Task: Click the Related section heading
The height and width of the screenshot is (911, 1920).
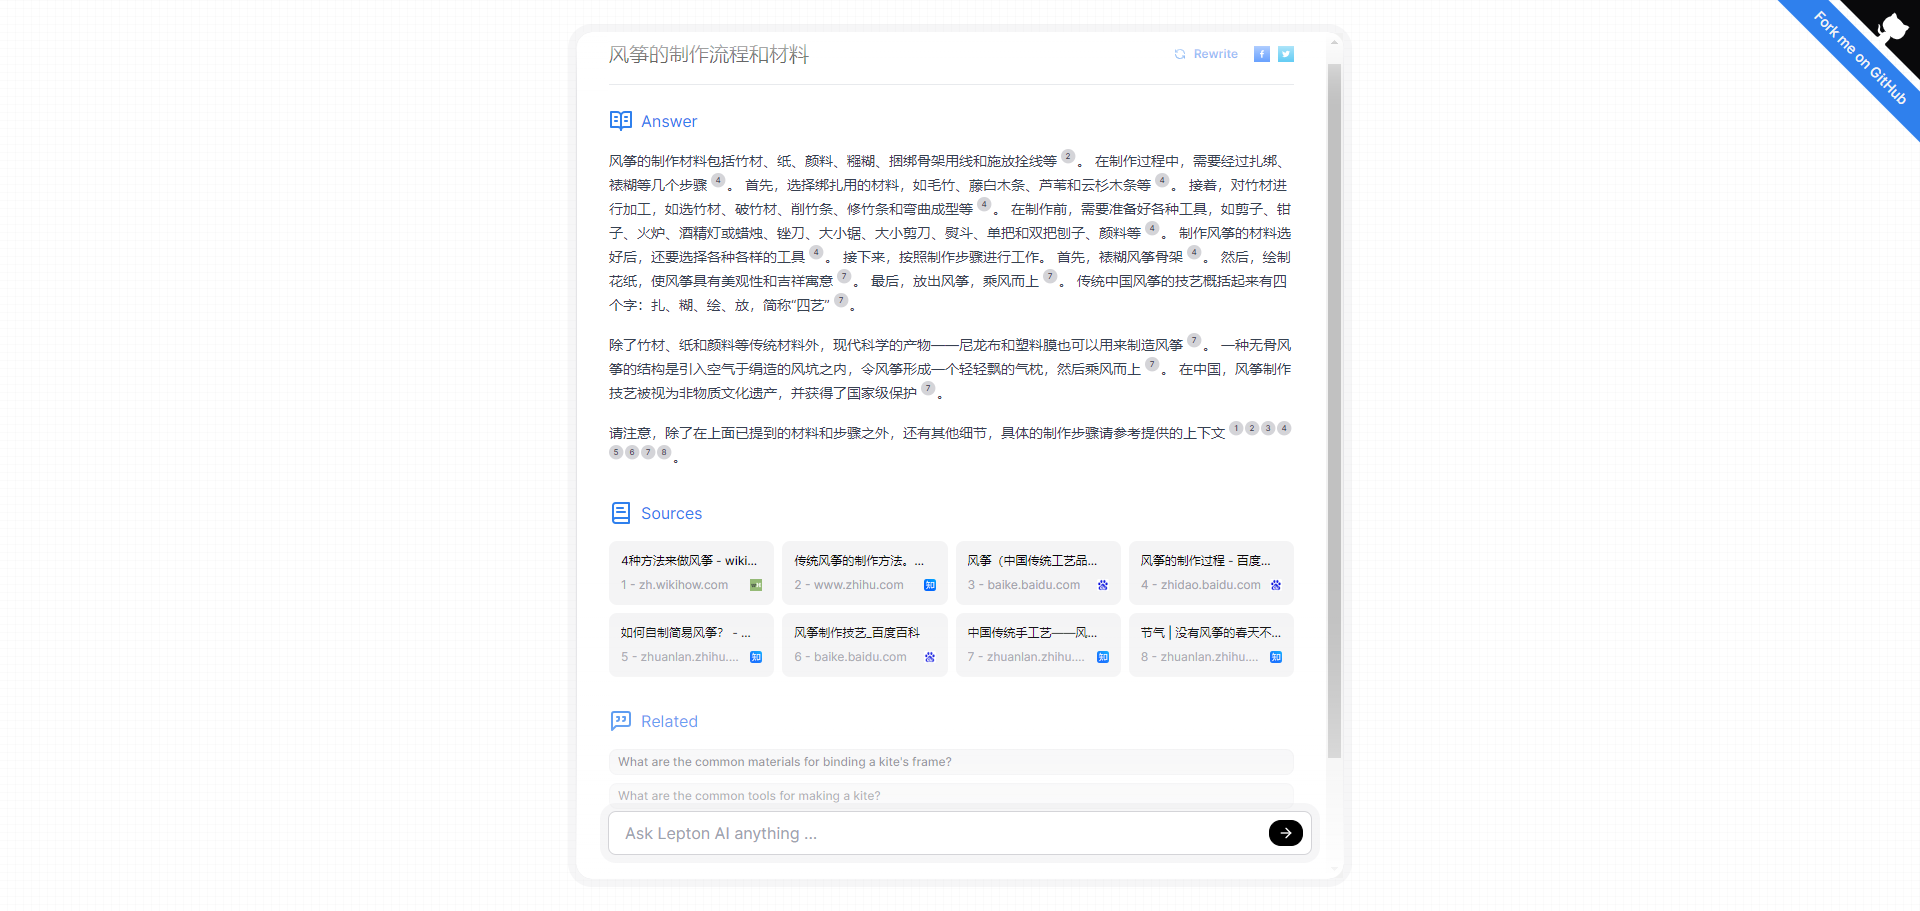Action: (669, 721)
